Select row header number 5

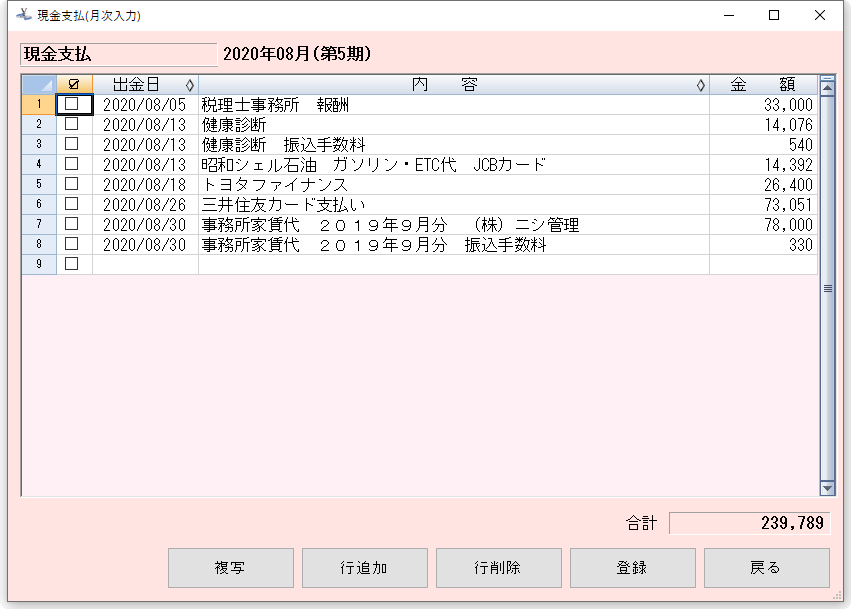(x=39, y=184)
